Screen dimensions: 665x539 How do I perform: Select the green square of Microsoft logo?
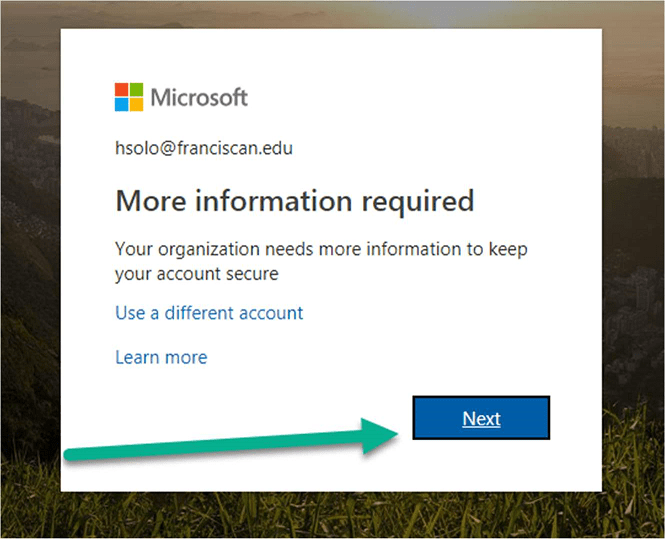pos(136,89)
